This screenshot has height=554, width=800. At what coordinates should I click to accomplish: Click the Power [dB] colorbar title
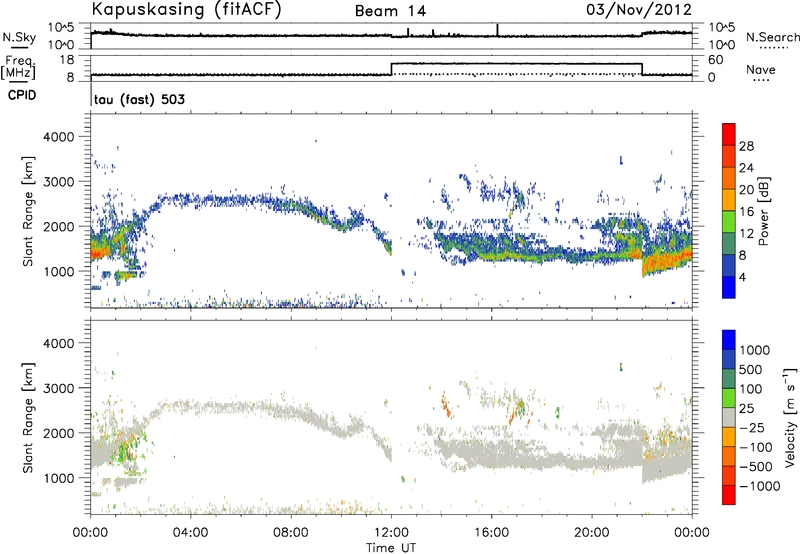(763, 211)
